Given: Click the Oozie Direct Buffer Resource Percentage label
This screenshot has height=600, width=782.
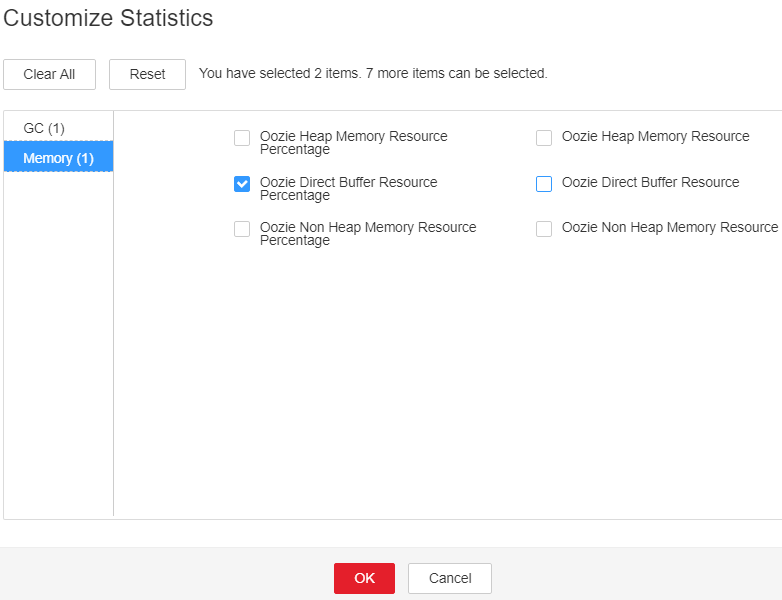Looking at the screenshot, I should (x=349, y=189).
